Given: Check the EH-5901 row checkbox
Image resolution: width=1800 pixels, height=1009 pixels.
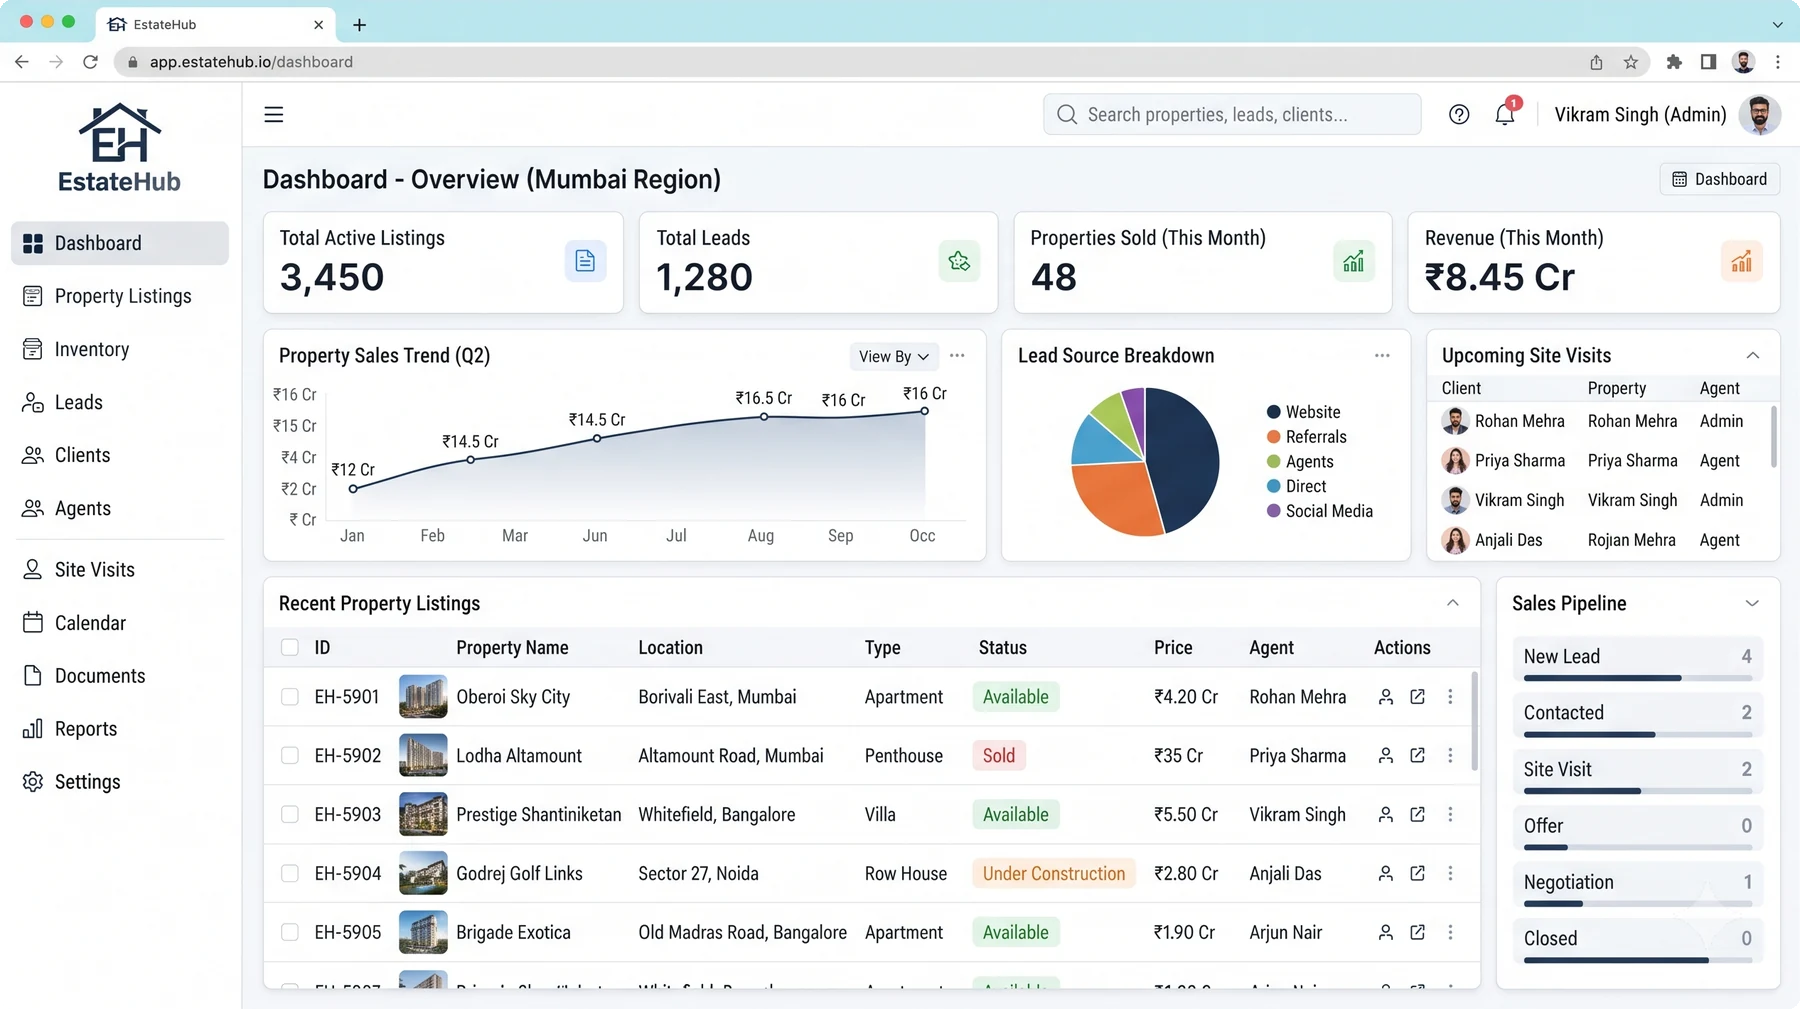Looking at the screenshot, I should click(x=290, y=697).
